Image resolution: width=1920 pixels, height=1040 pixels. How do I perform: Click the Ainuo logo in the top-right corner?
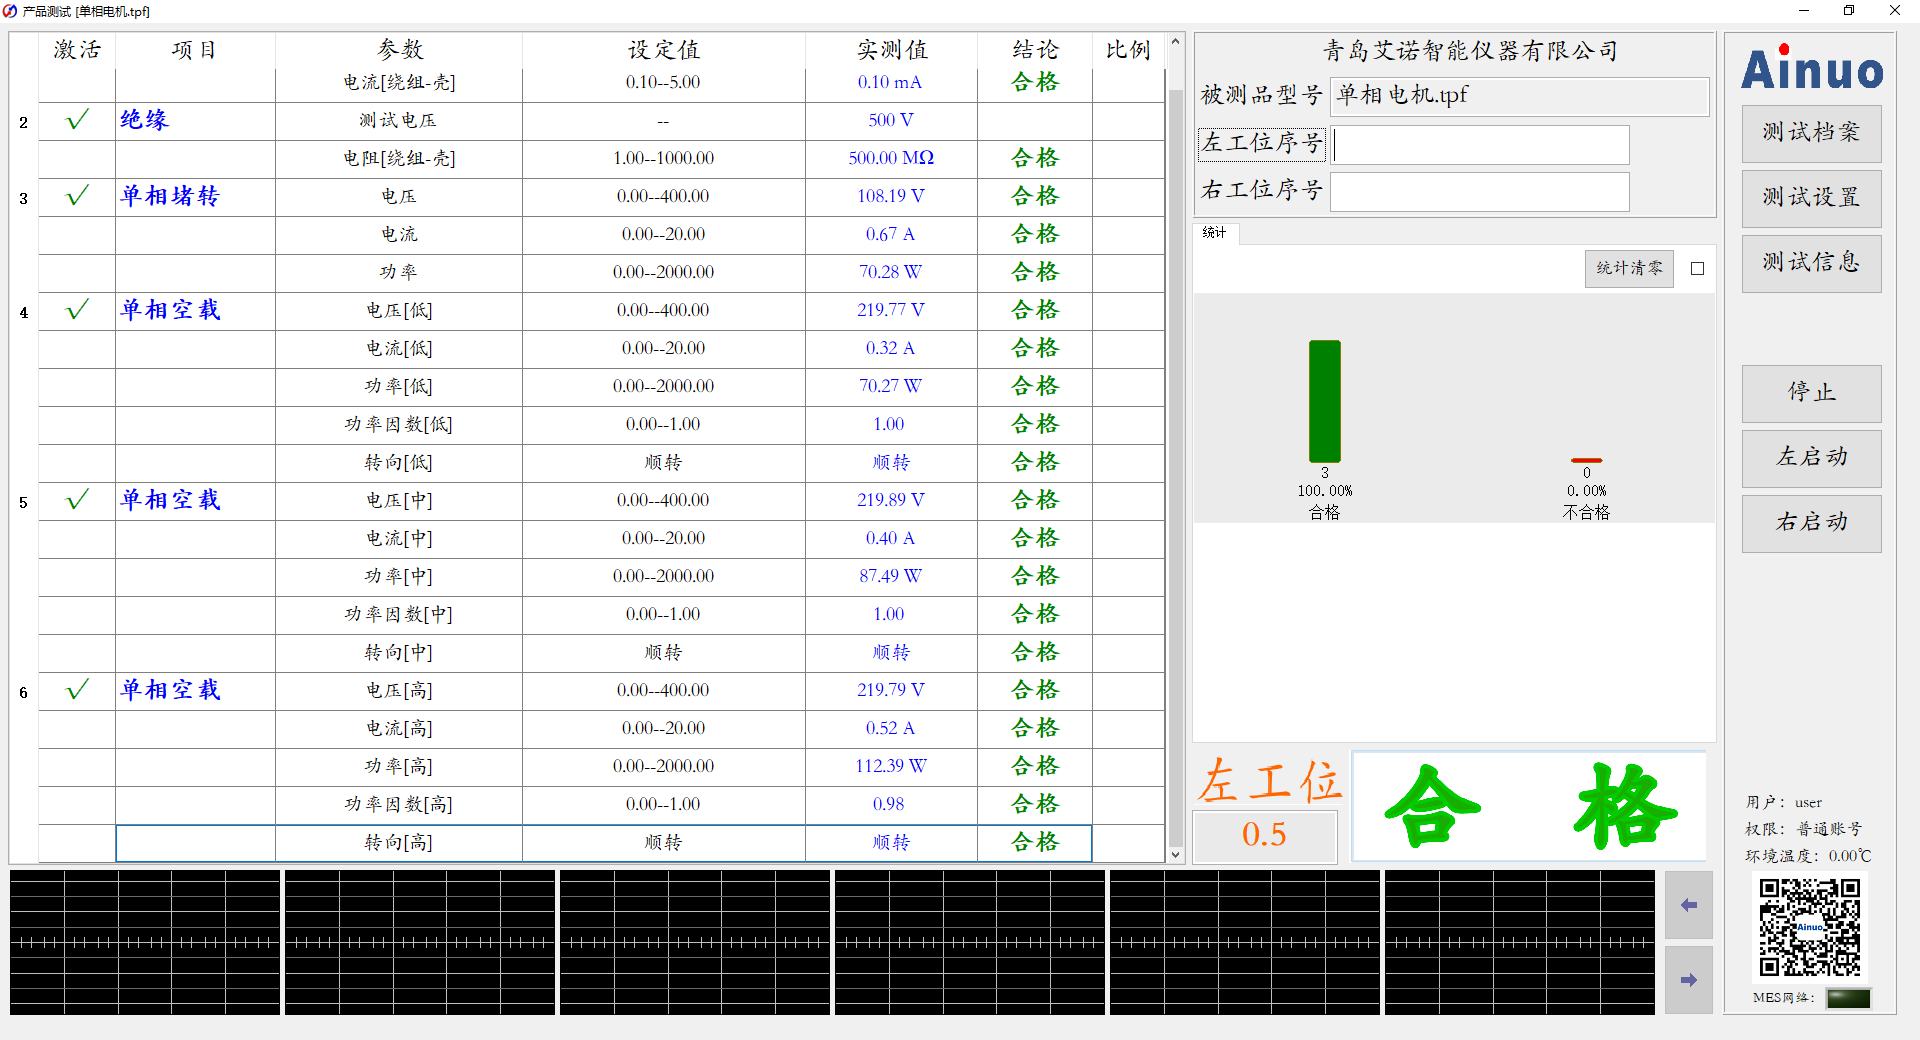[1811, 70]
